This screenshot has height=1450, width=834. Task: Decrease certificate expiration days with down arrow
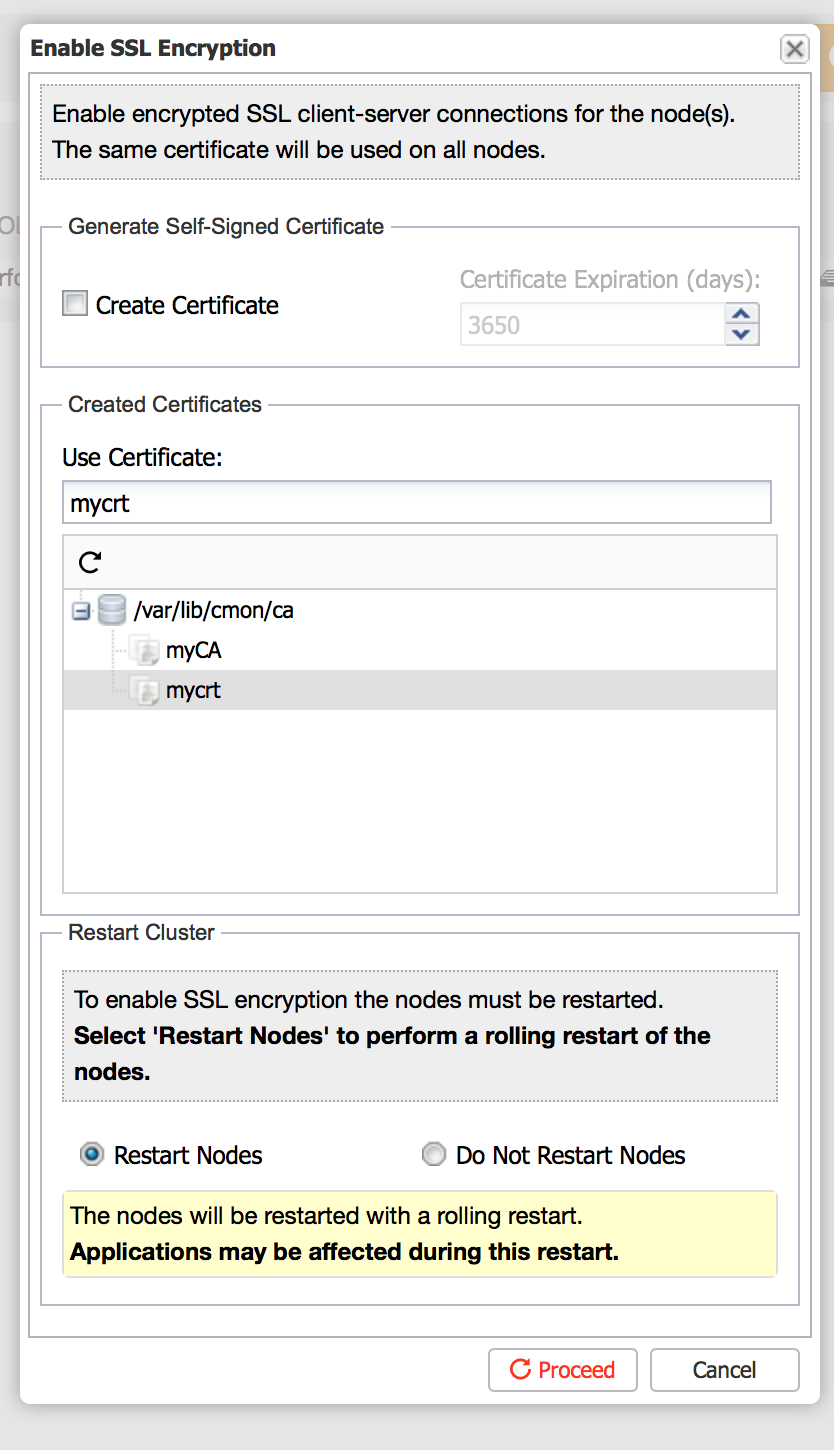tap(741, 335)
